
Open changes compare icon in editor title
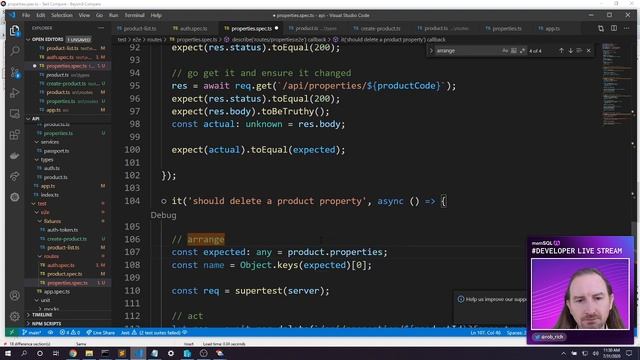click(x=601, y=29)
